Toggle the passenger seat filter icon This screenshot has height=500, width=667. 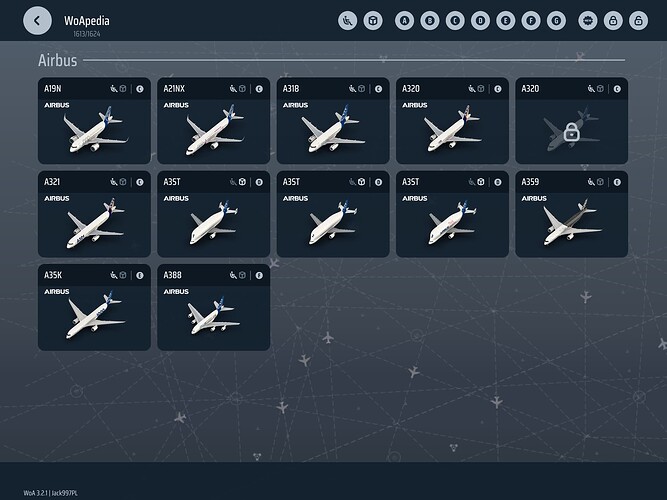pyautogui.click(x=347, y=20)
